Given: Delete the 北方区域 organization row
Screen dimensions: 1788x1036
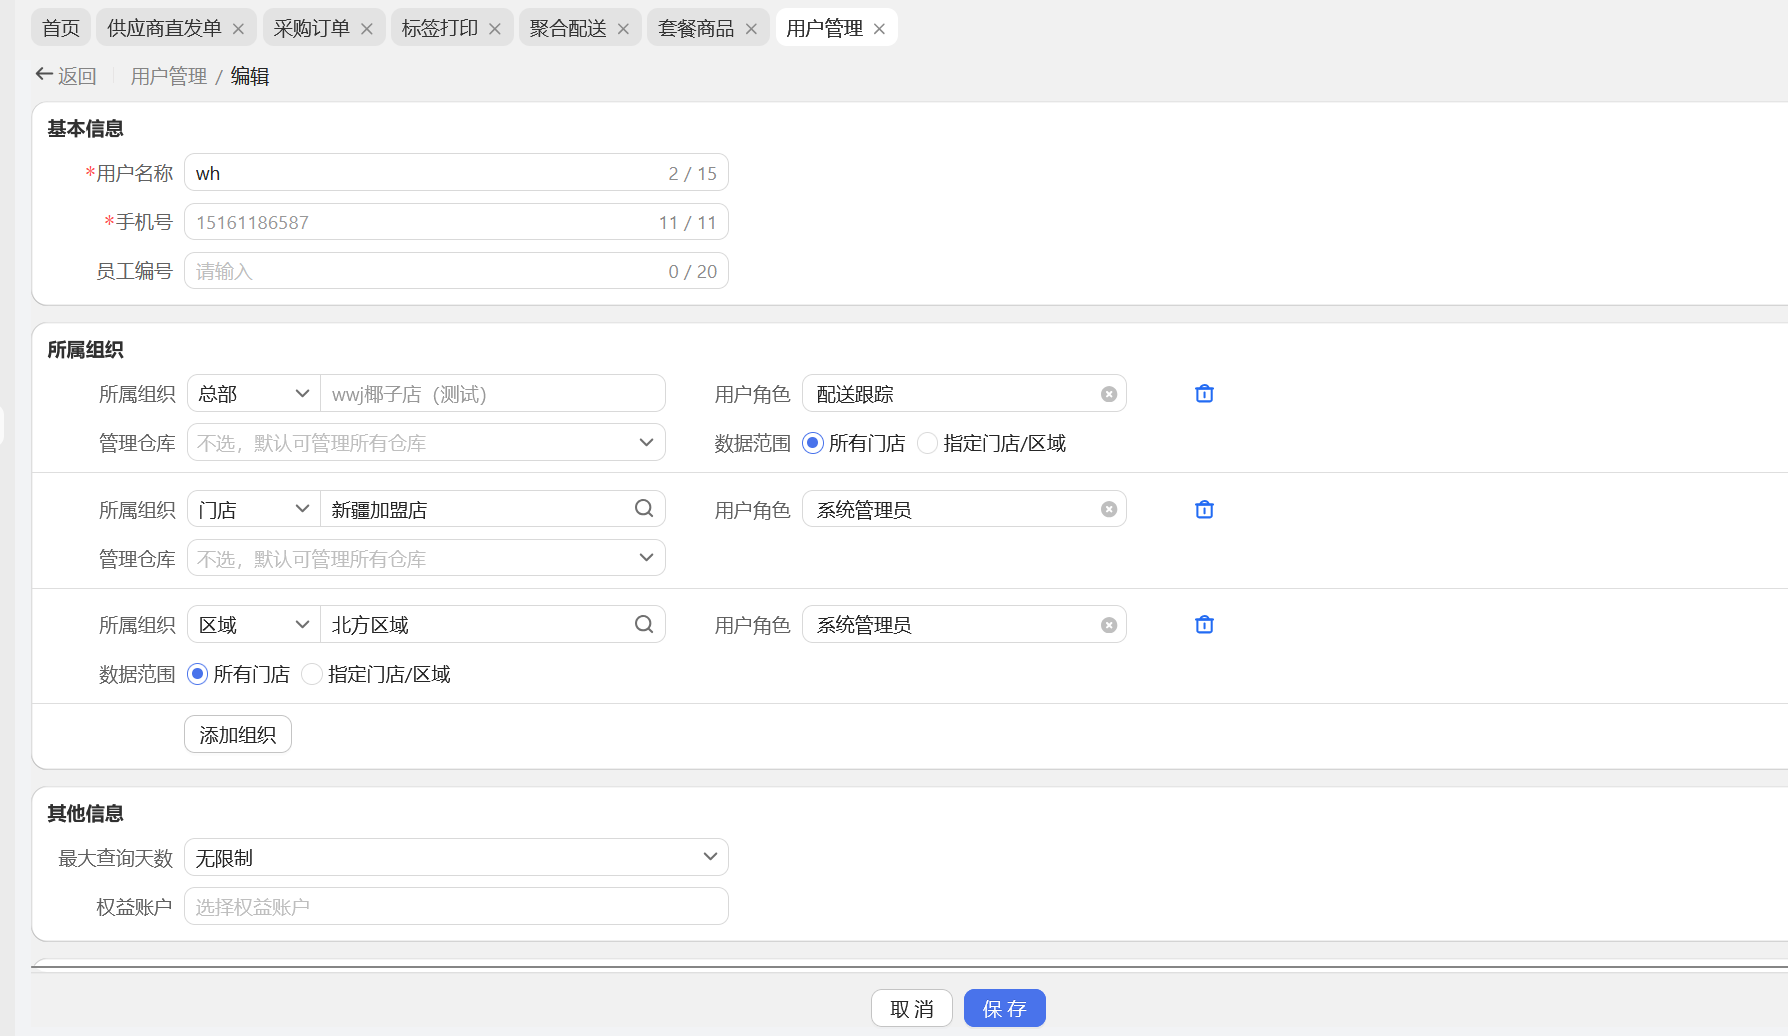Looking at the screenshot, I should point(1204,625).
